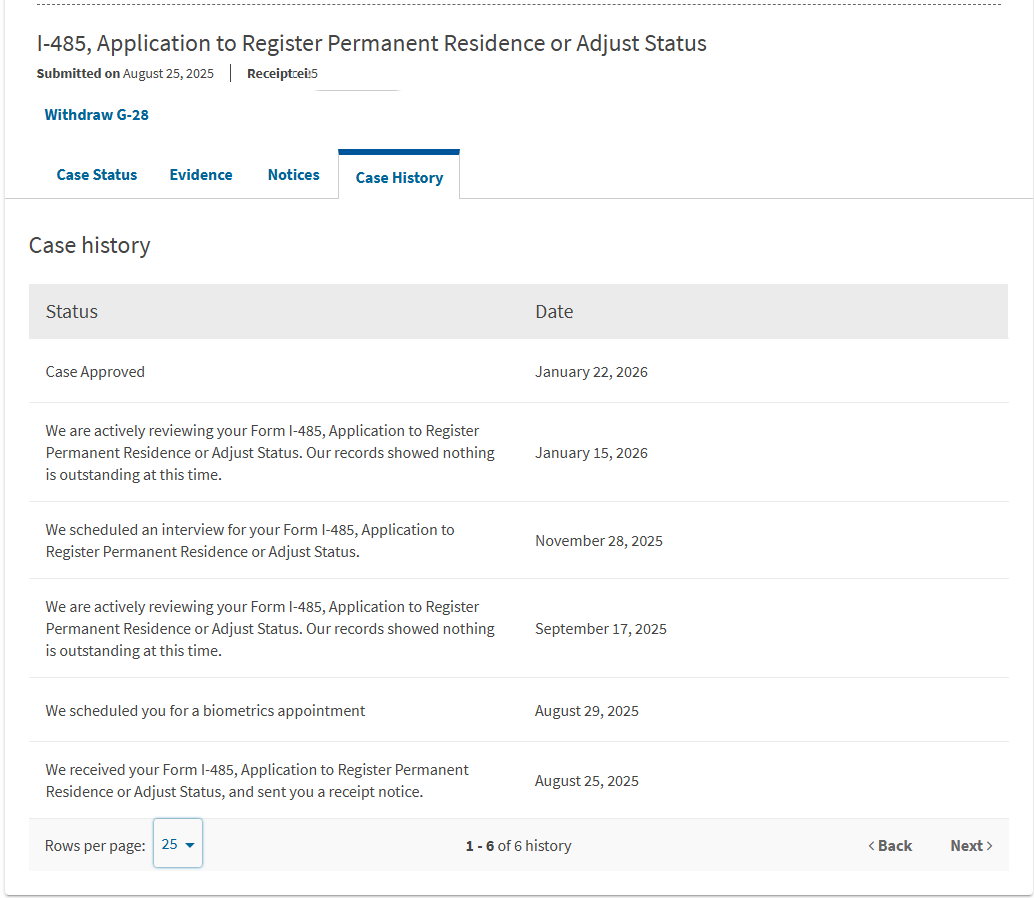Click the biometrics appointment status row

[x=206, y=711]
